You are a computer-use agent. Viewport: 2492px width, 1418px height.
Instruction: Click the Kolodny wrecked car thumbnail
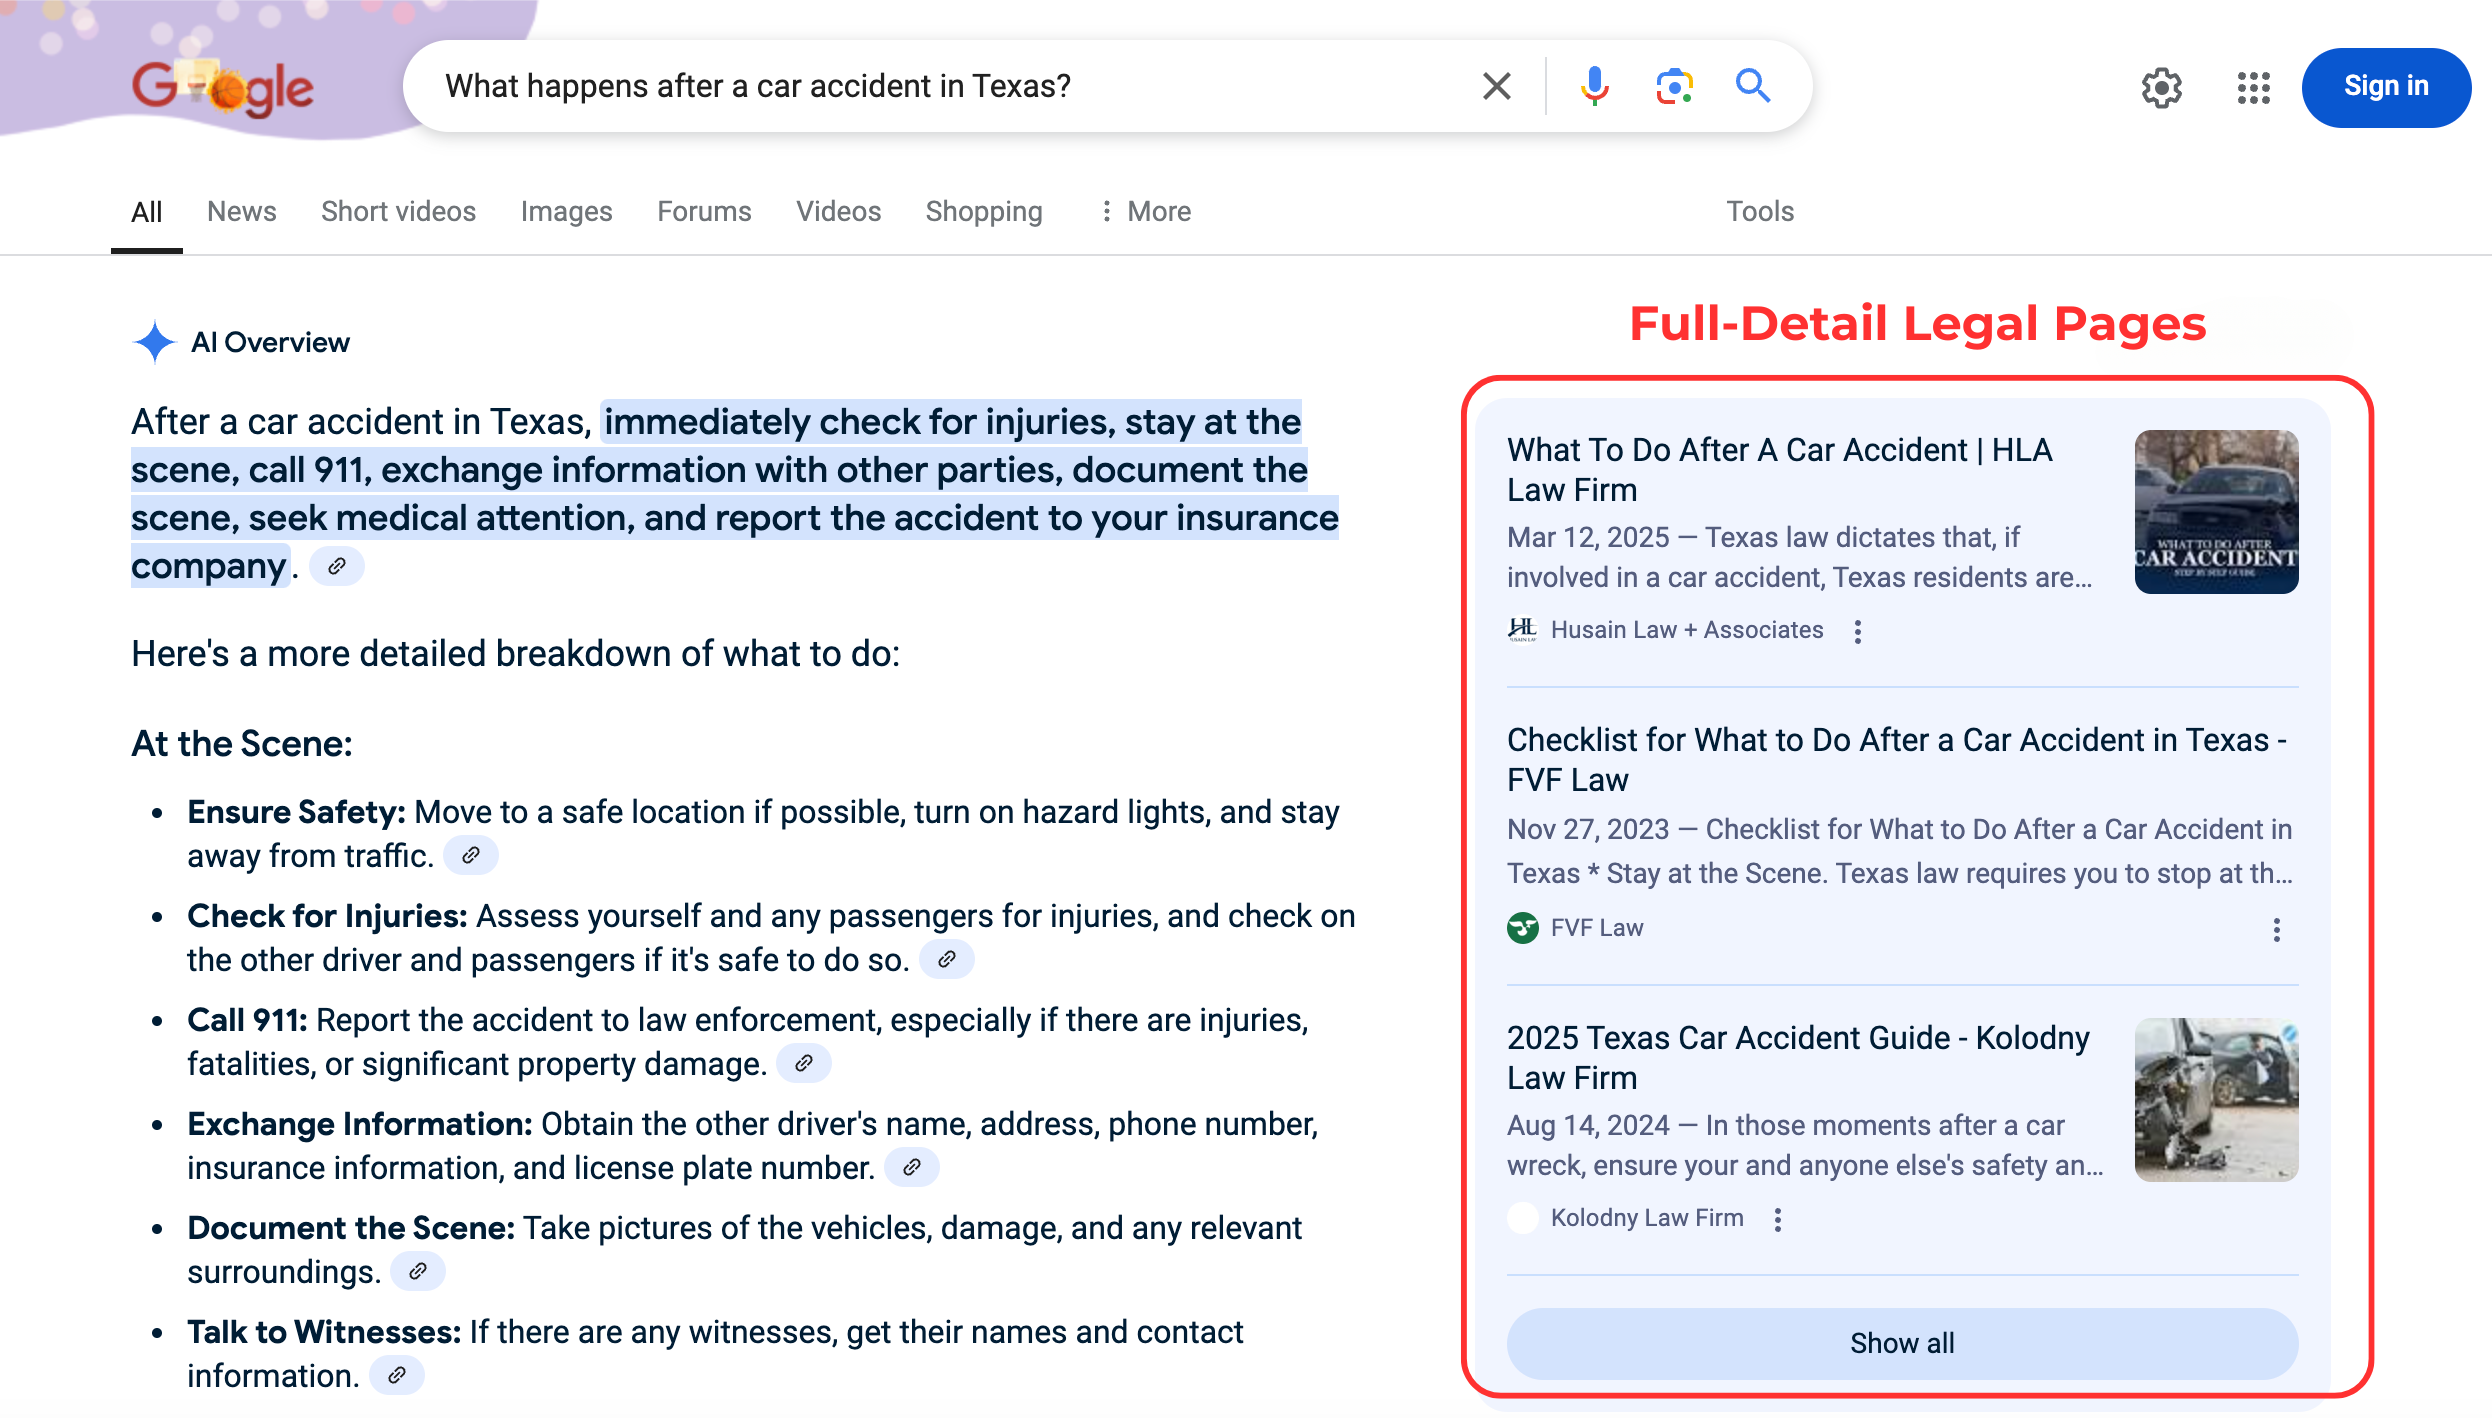click(x=2216, y=1100)
